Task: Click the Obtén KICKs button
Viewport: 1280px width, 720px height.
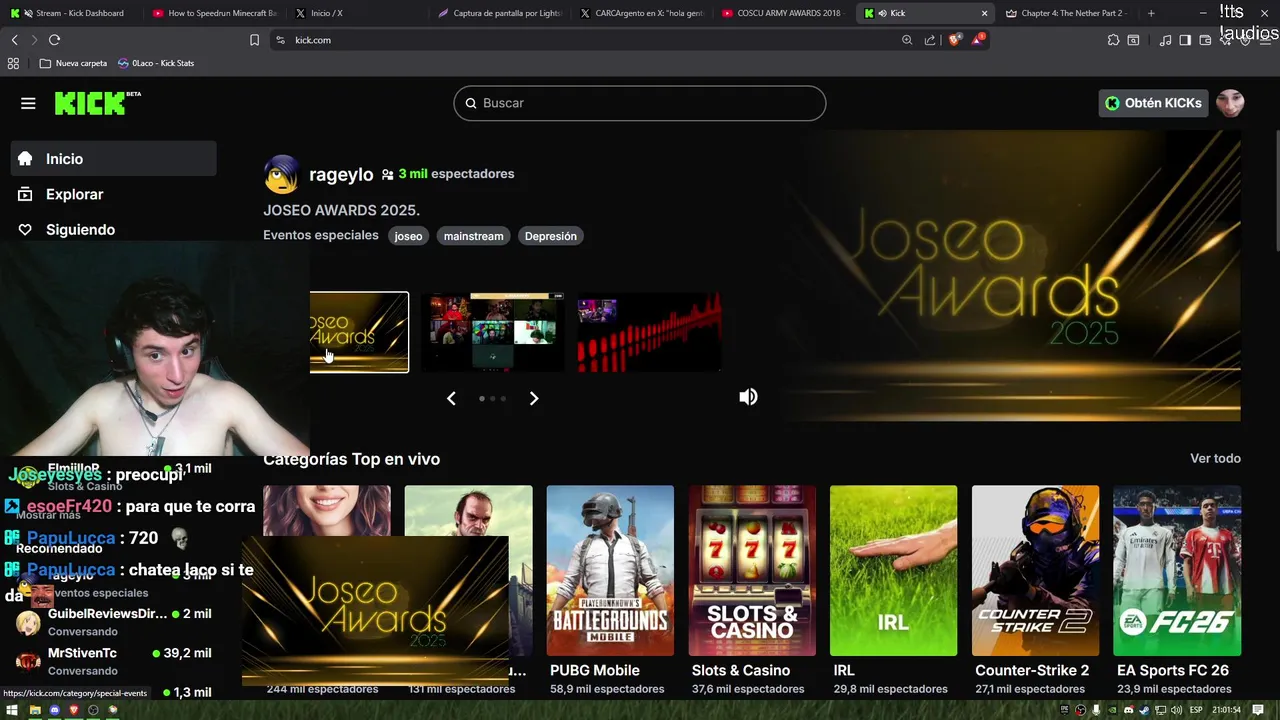Action: click(x=1153, y=103)
